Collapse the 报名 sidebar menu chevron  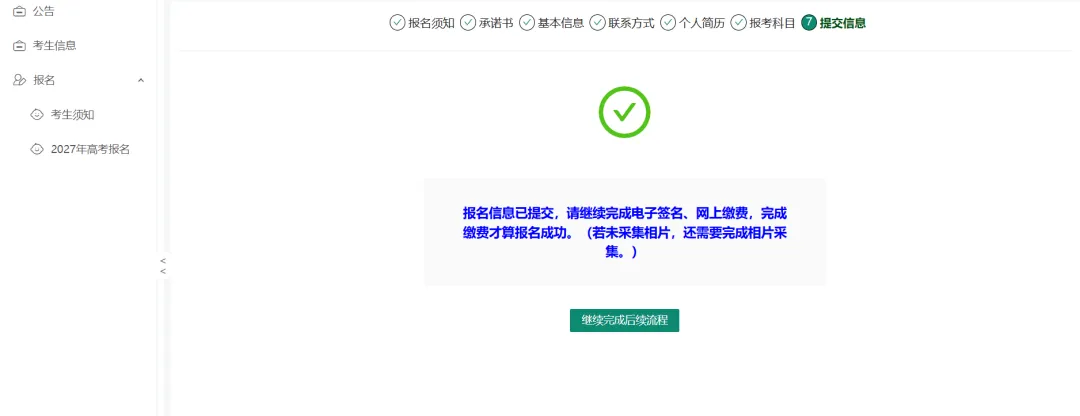coord(141,81)
